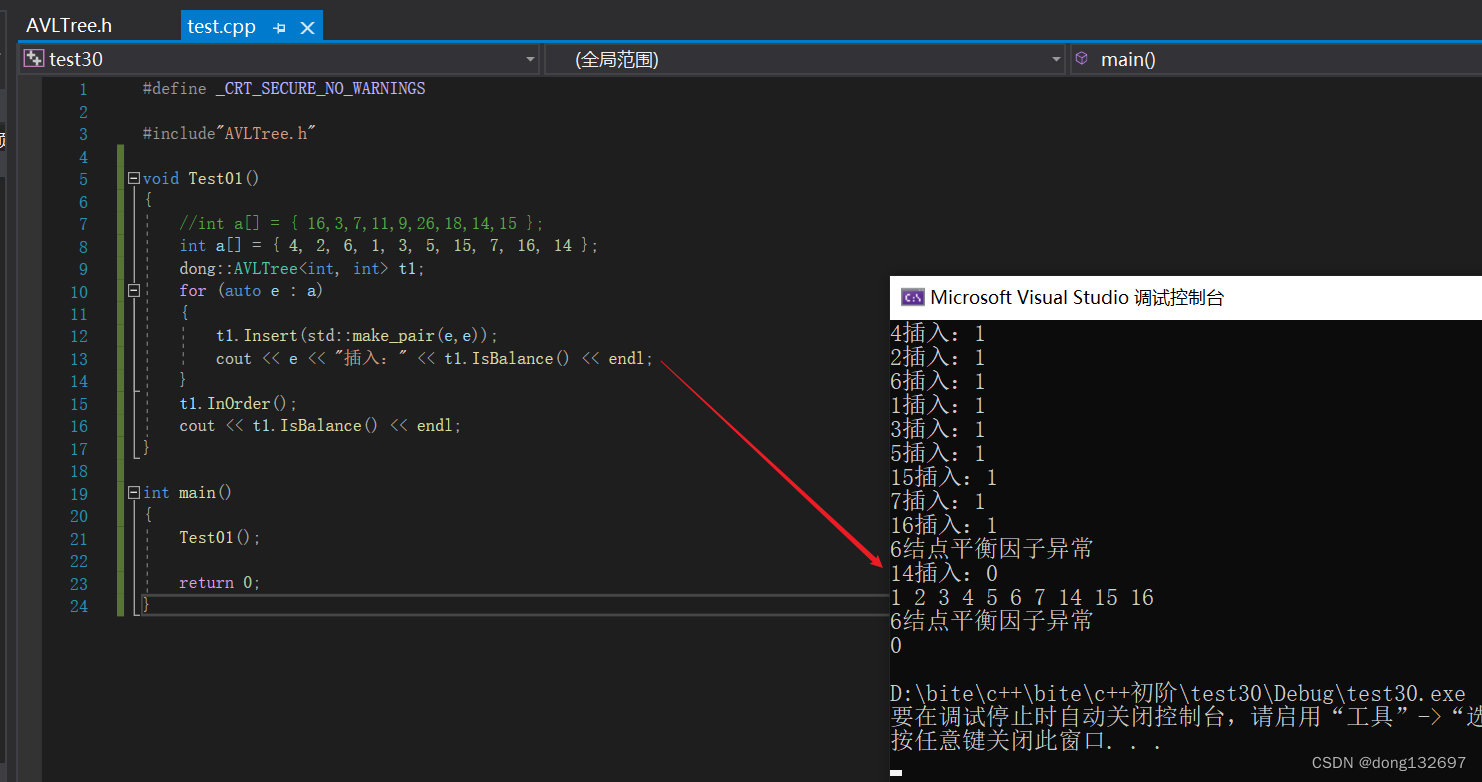The width and height of the screenshot is (1482, 782).
Task: Pin the test.cpp tab
Action: coord(280,28)
